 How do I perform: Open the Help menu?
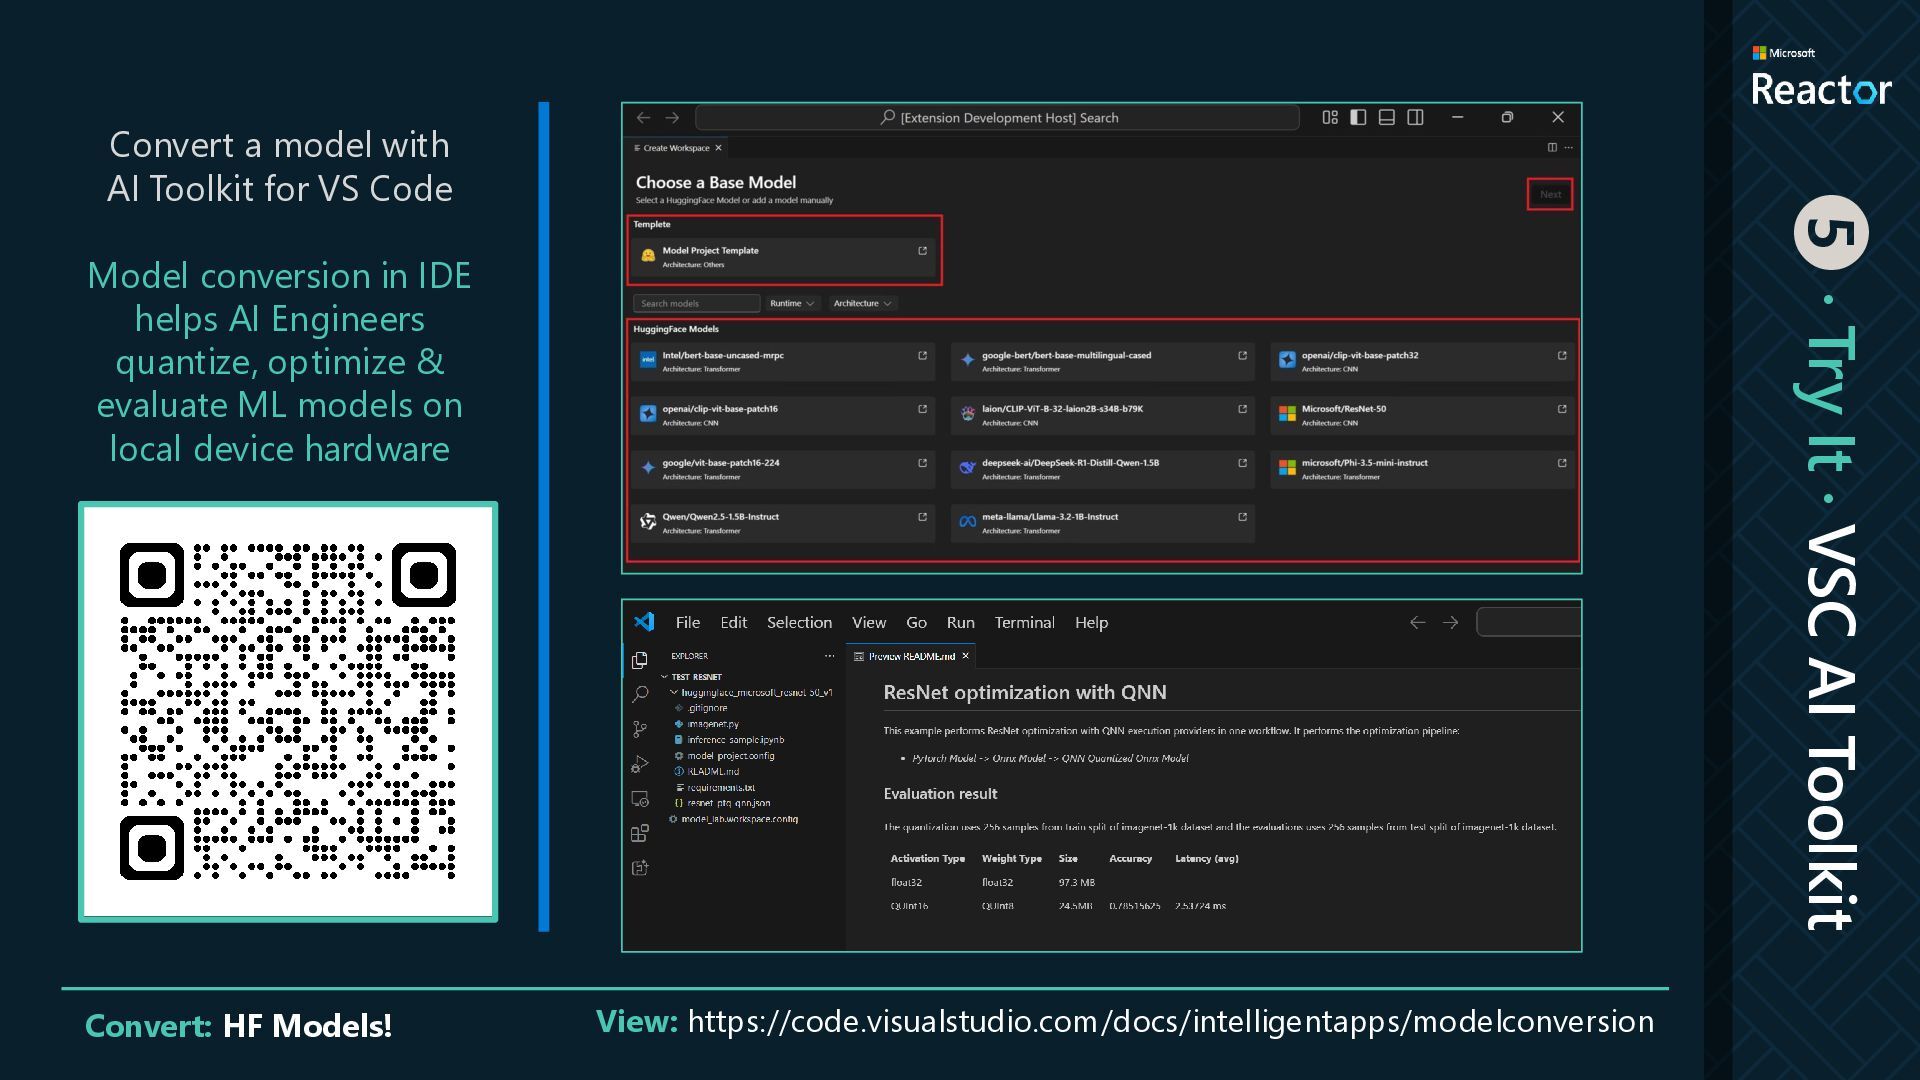[x=1091, y=622]
